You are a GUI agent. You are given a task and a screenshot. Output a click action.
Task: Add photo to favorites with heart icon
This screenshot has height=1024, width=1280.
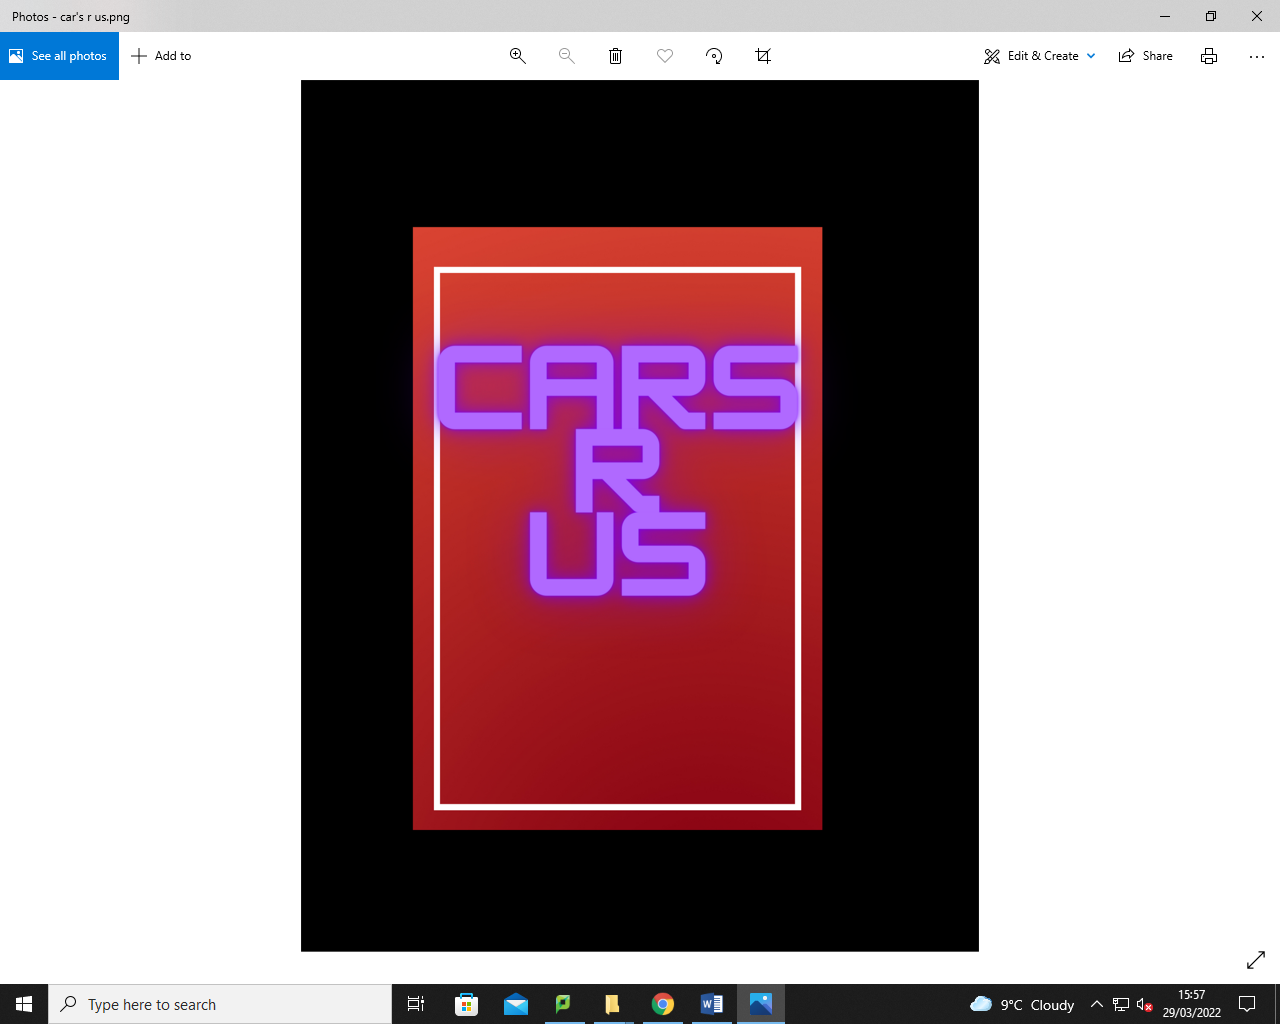[664, 56]
